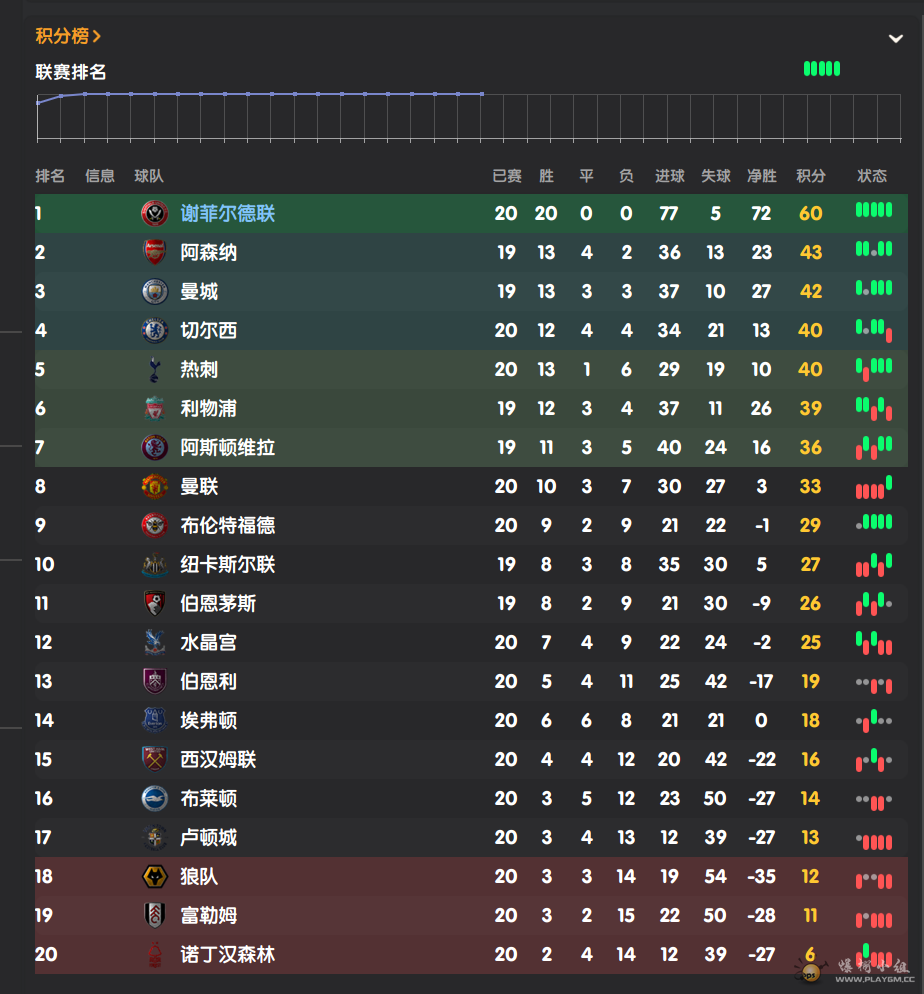Screen dimensions: 924x994
Task: Sort table by 净胜 column header
Action: point(761,176)
